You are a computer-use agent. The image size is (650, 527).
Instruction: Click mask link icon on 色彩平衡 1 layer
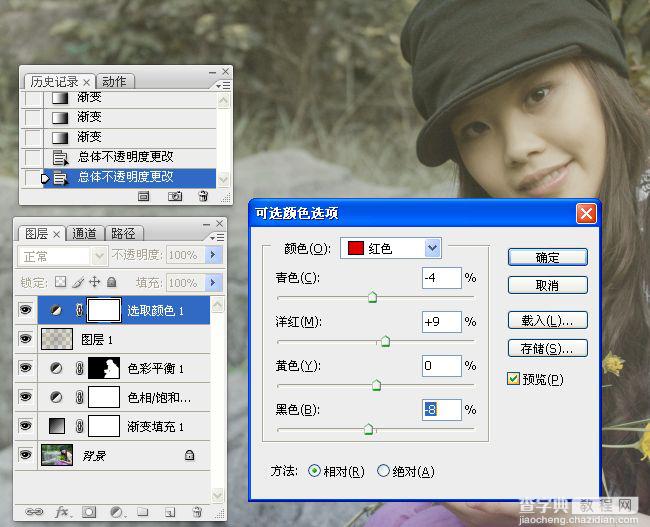[79, 368]
